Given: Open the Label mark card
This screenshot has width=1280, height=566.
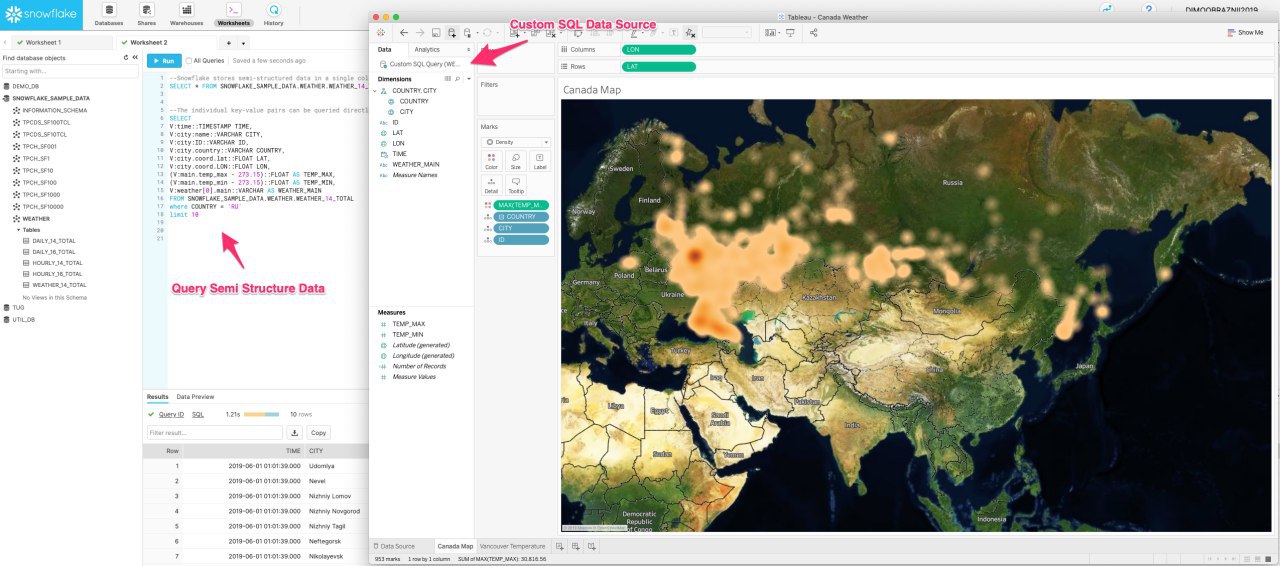Looking at the screenshot, I should pos(540,162).
